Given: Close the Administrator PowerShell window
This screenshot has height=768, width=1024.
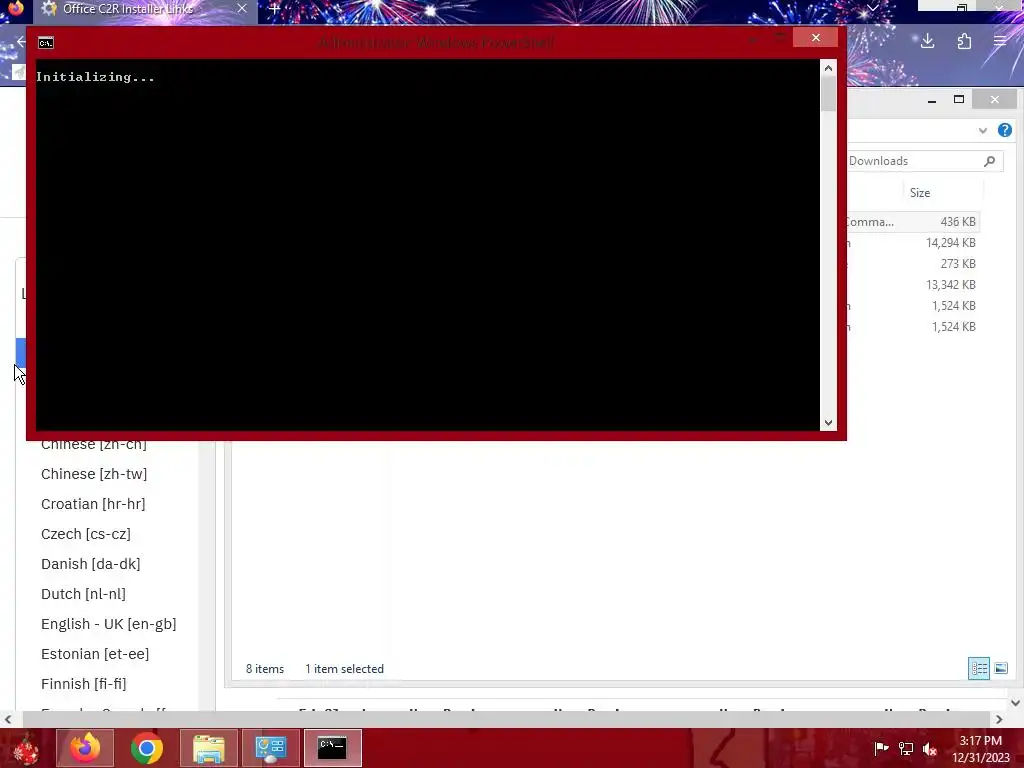Looking at the screenshot, I should [815, 38].
